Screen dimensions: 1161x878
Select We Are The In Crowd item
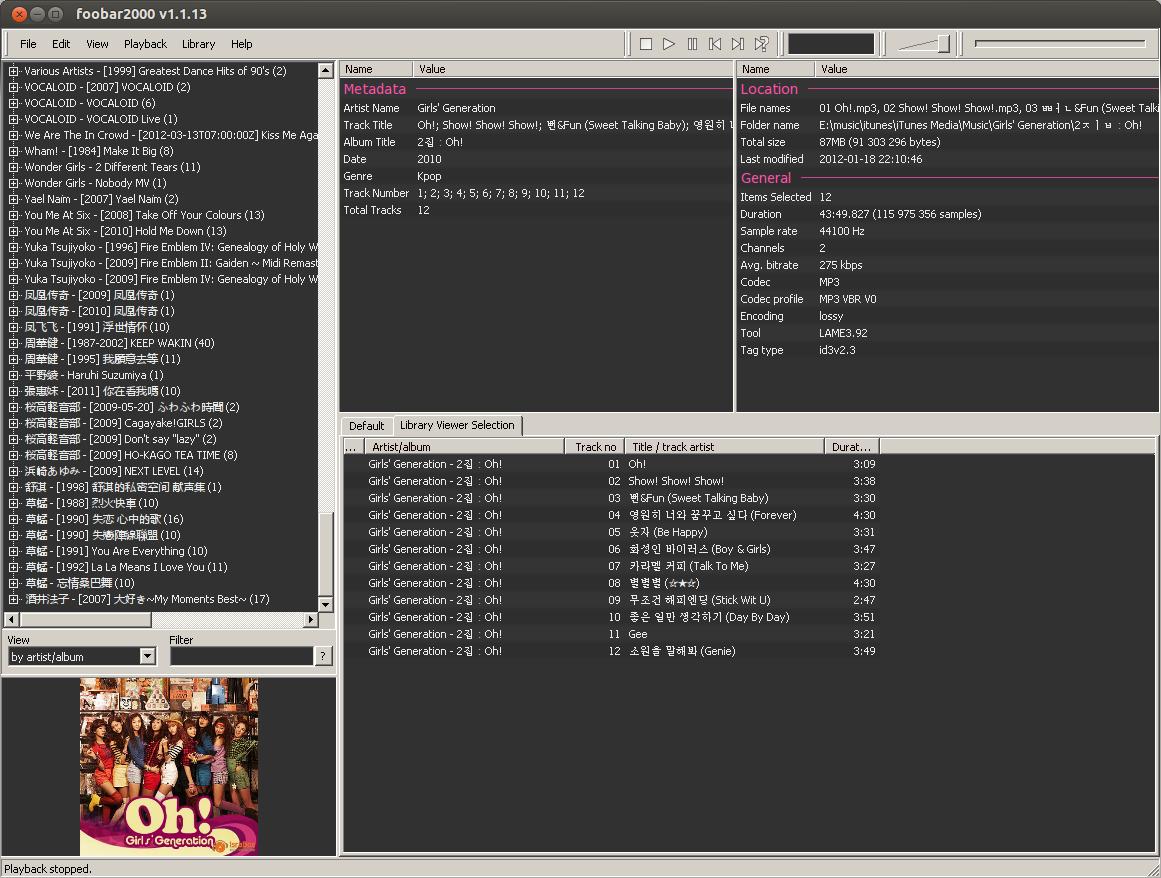(170, 135)
